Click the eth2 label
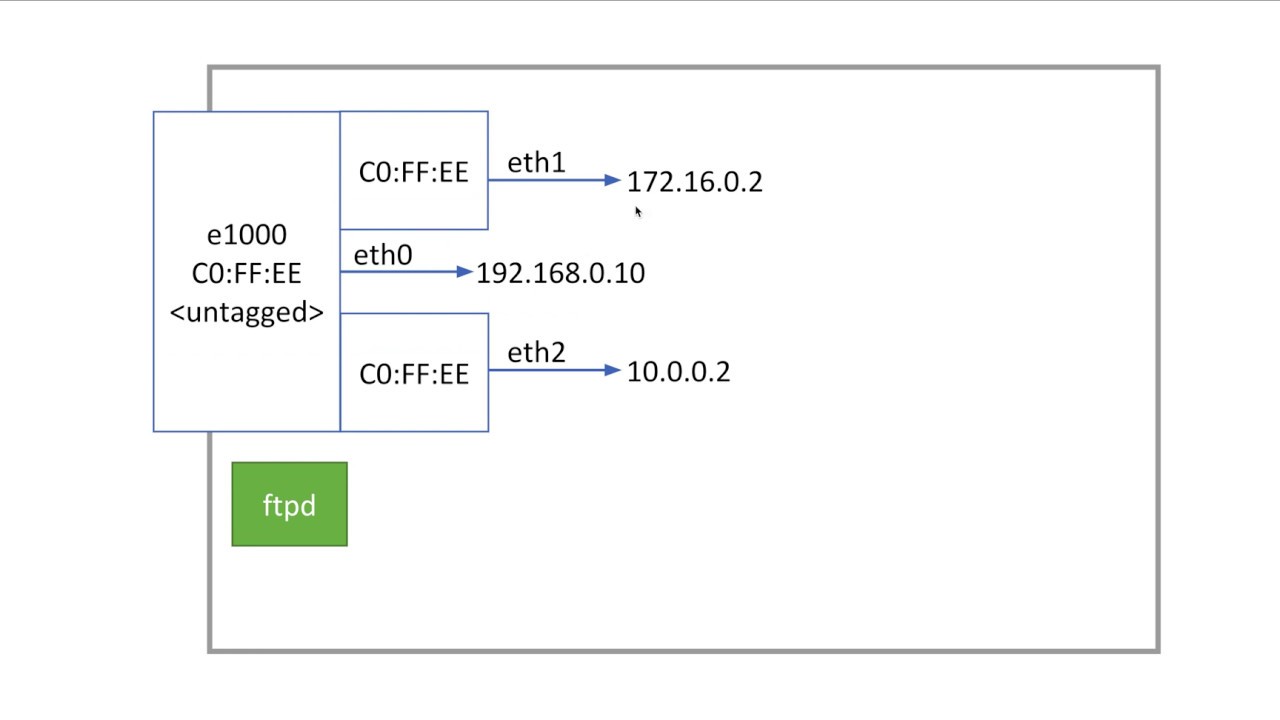 [536, 353]
